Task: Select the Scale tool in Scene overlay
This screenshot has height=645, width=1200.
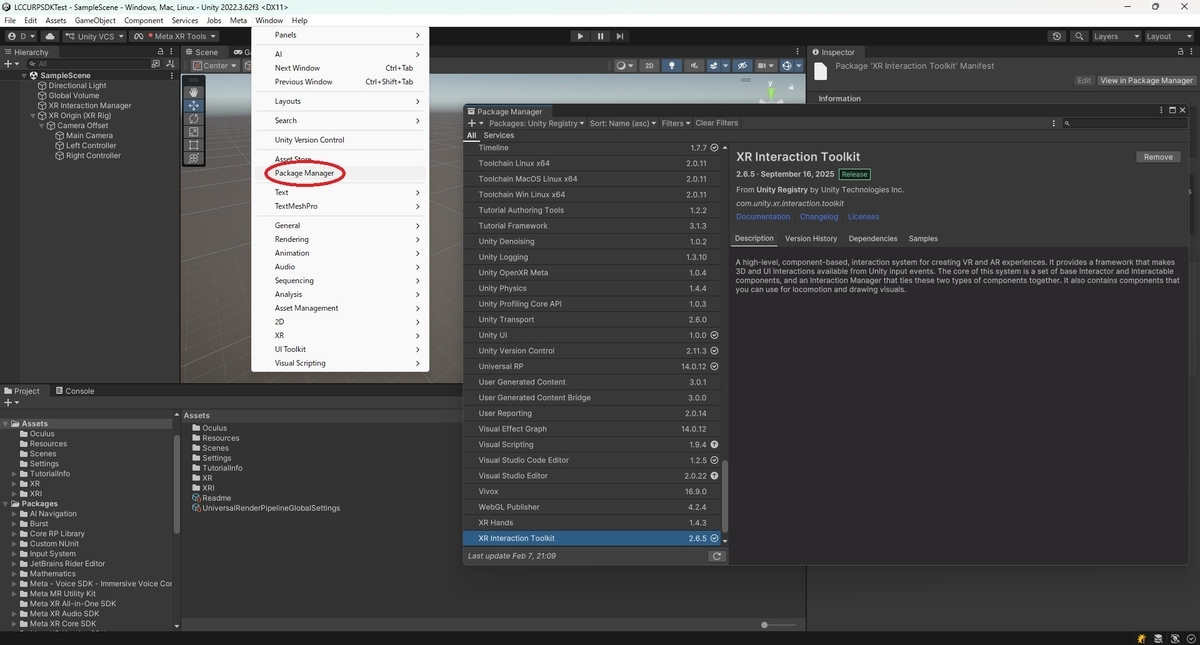Action: click(194, 131)
